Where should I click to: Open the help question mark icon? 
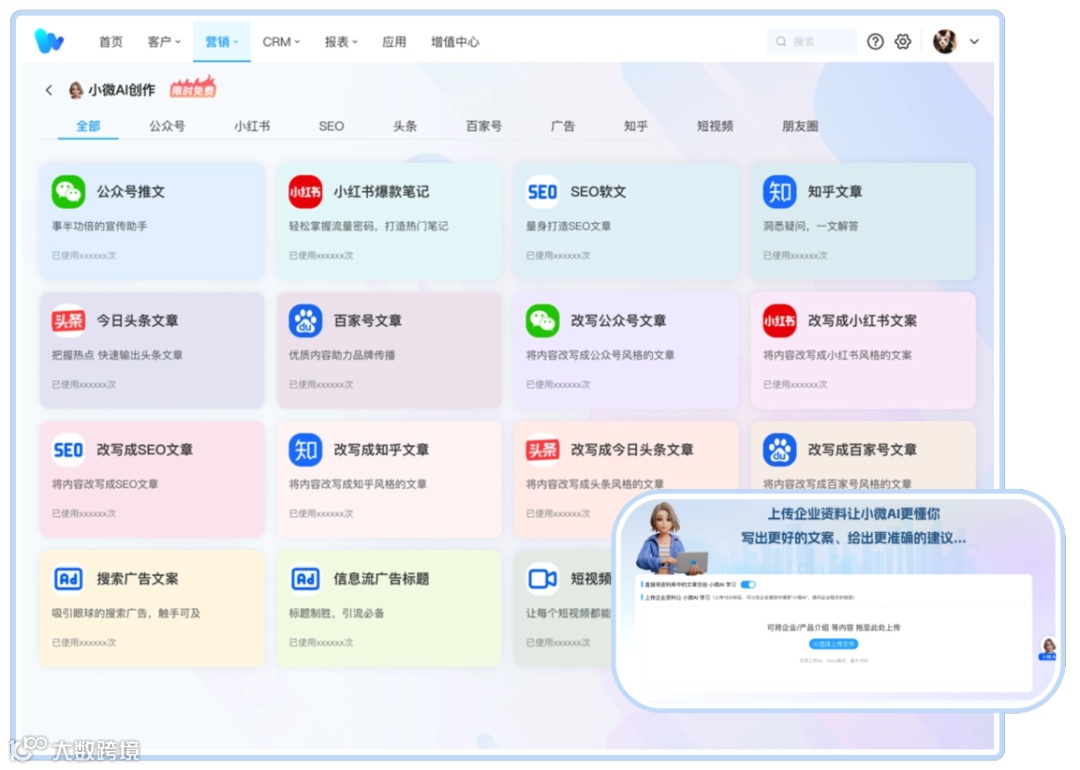tap(875, 41)
